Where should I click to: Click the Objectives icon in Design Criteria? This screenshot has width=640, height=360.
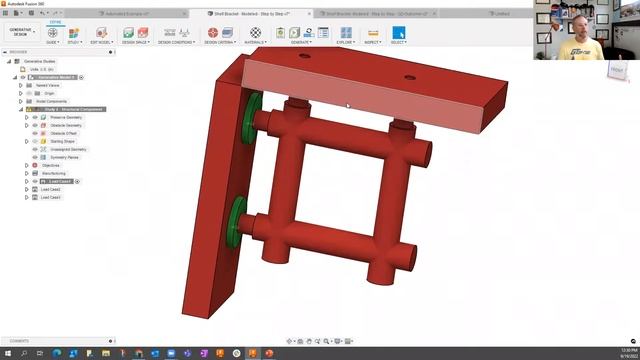pos(213,32)
